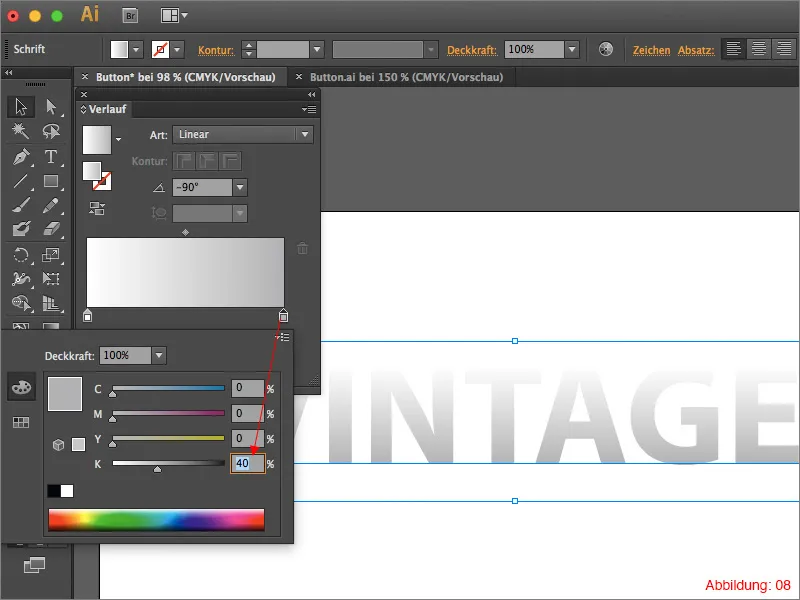Switch to Button.ai bei 150 % tab
800x600 pixels.
click(x=407, y=77)
